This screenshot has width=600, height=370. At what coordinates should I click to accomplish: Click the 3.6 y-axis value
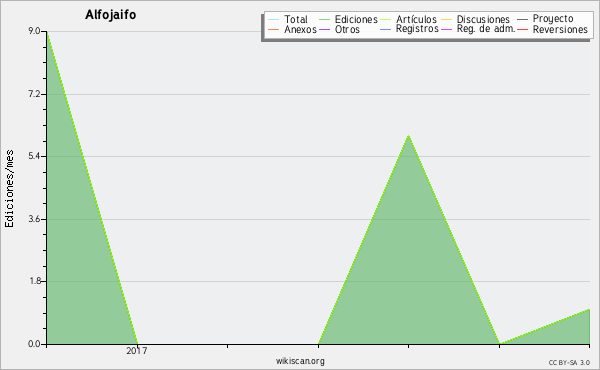(34, 219)
